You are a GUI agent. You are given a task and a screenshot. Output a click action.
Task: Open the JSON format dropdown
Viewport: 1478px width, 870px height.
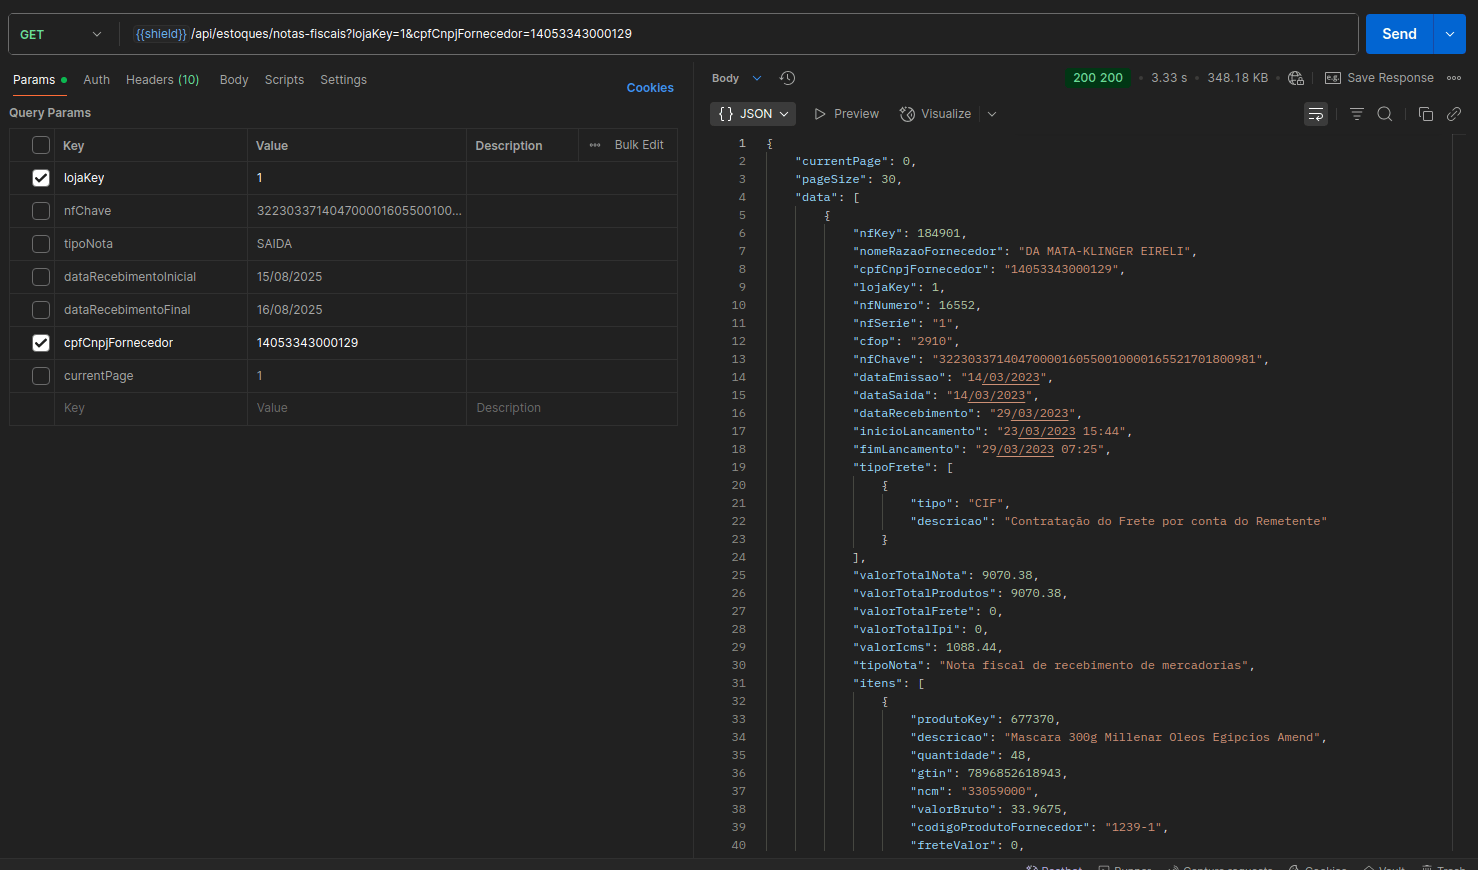[753, 114]
